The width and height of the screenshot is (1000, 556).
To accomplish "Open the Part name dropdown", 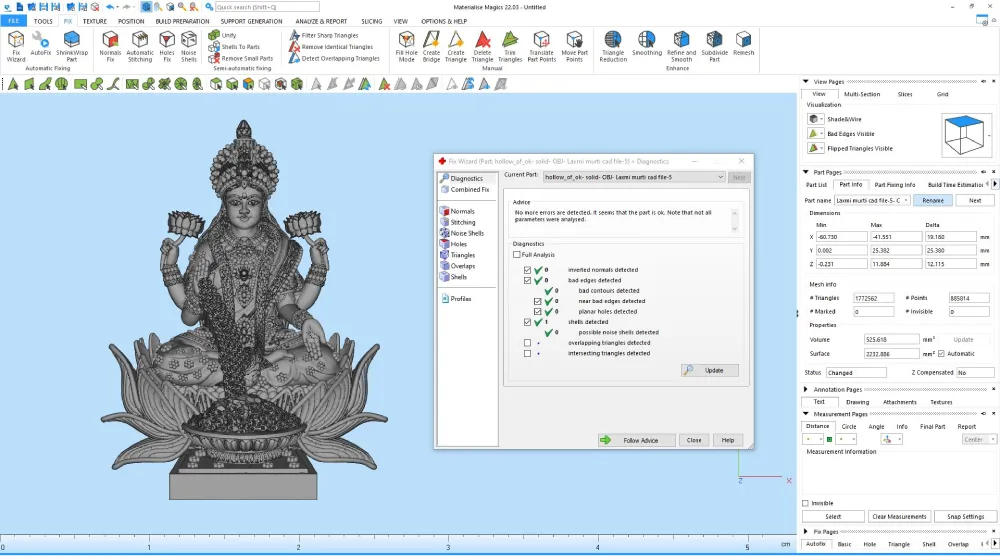I will [906, 200].
